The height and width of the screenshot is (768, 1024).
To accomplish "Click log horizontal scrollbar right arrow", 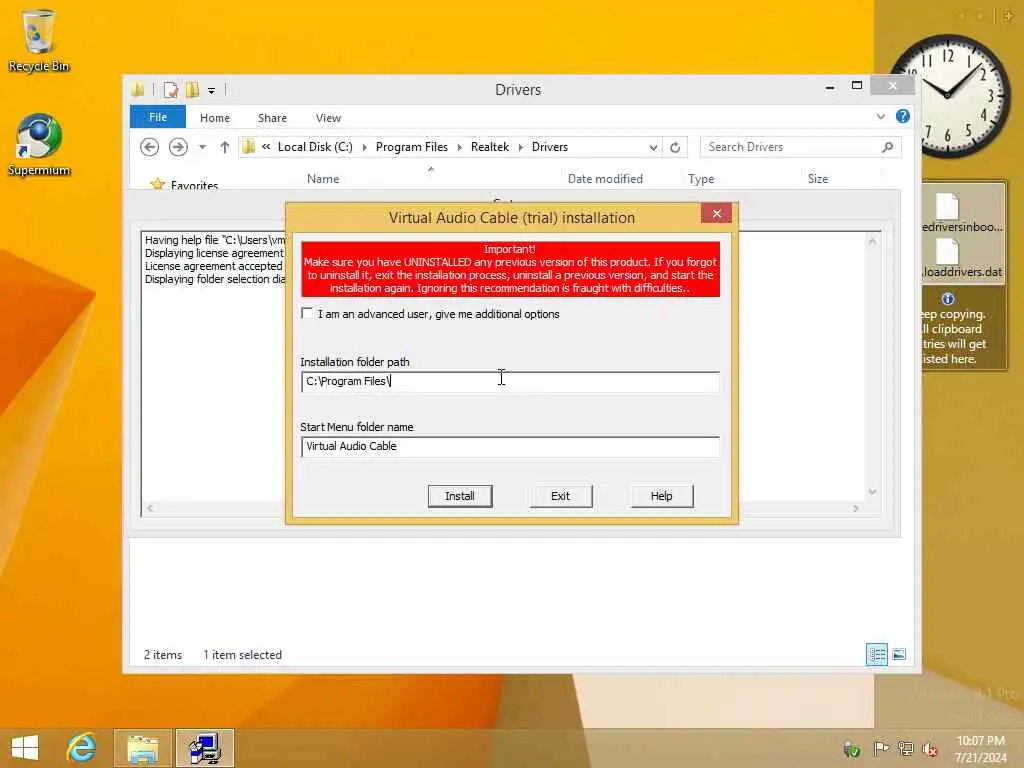I will click(x=856, y=508).
